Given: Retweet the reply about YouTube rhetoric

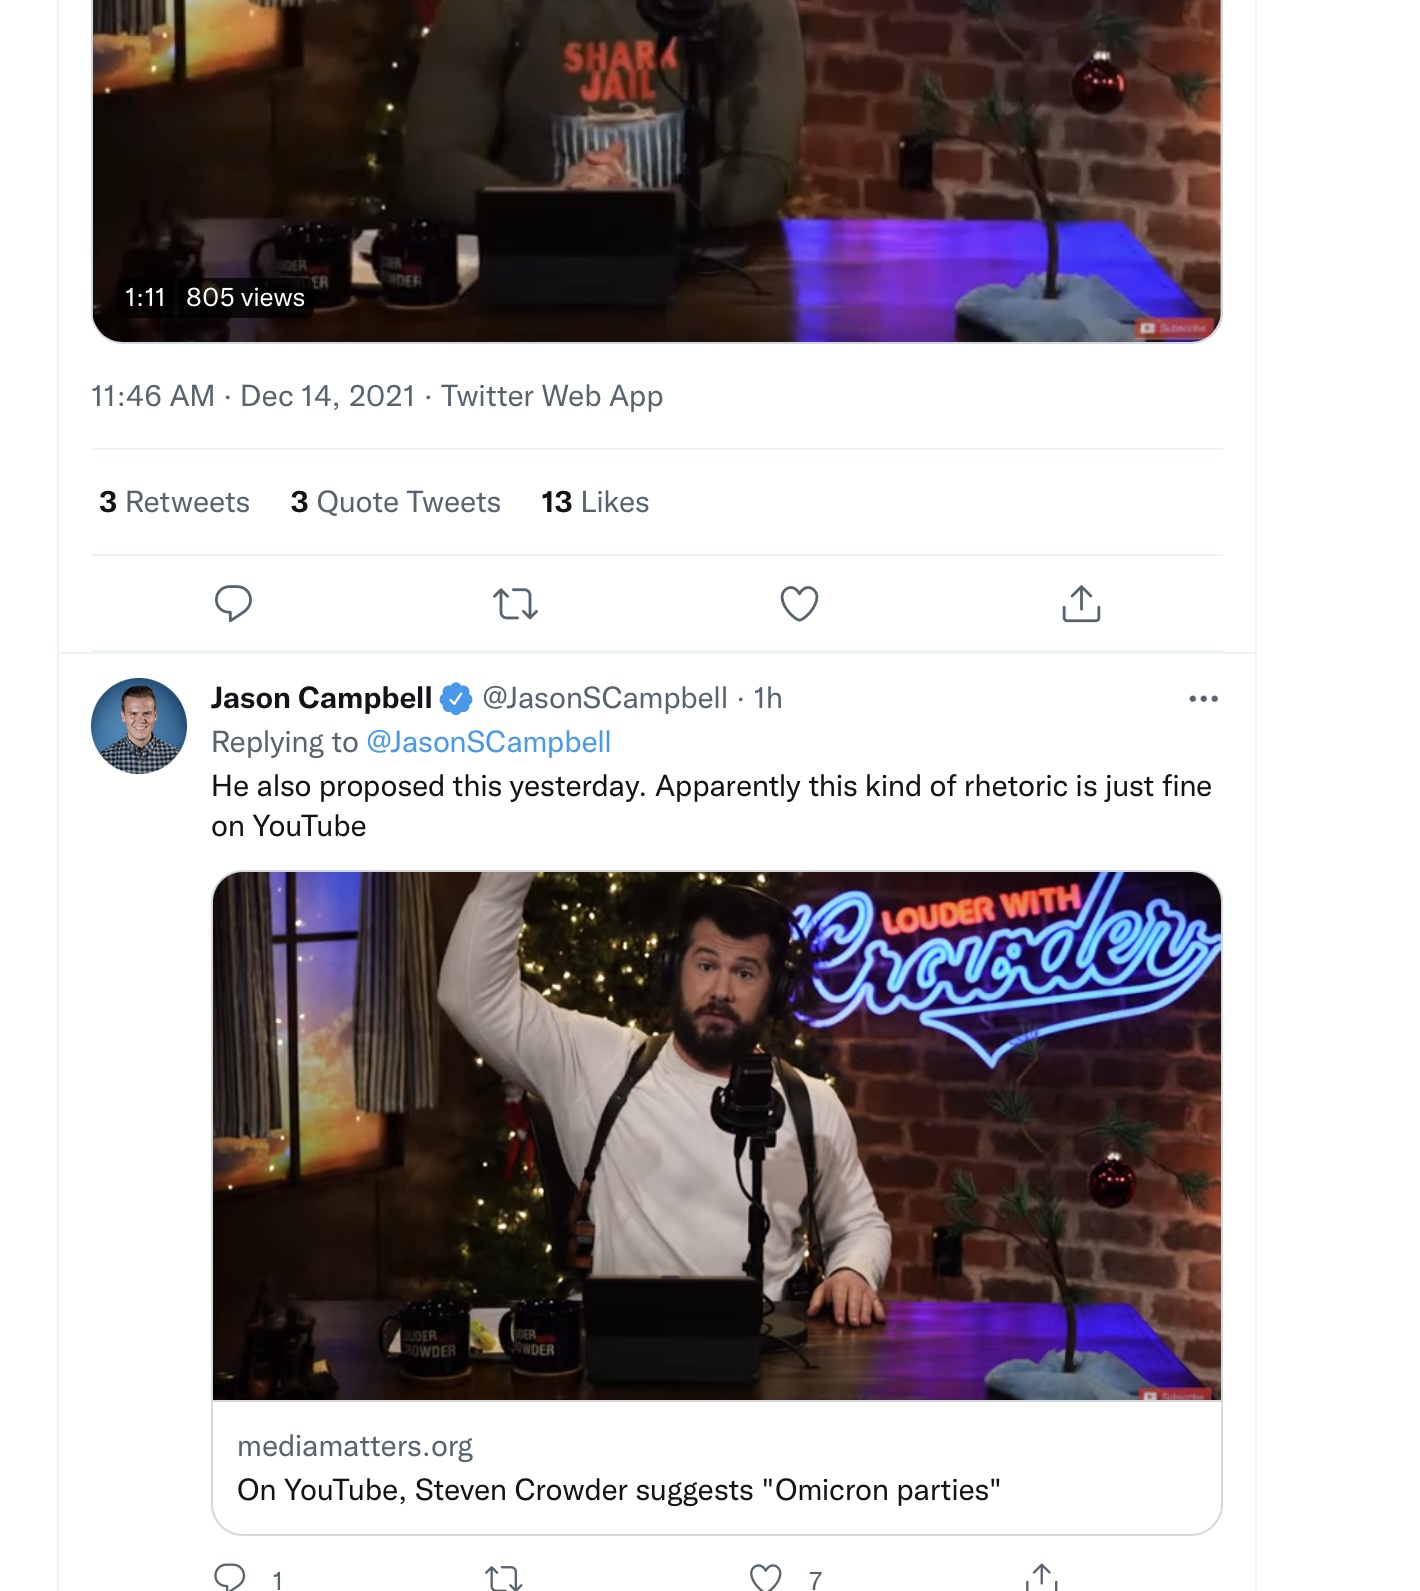Looking at the screenshot, I should [x=503, y=1577].
